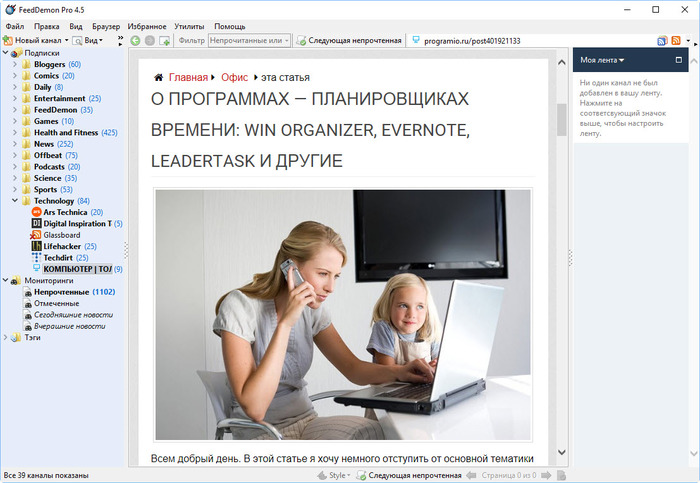Click Следующая непрочтенная in bottom status bar
This screenshot has width=700, height=483.
pos(409,475)
